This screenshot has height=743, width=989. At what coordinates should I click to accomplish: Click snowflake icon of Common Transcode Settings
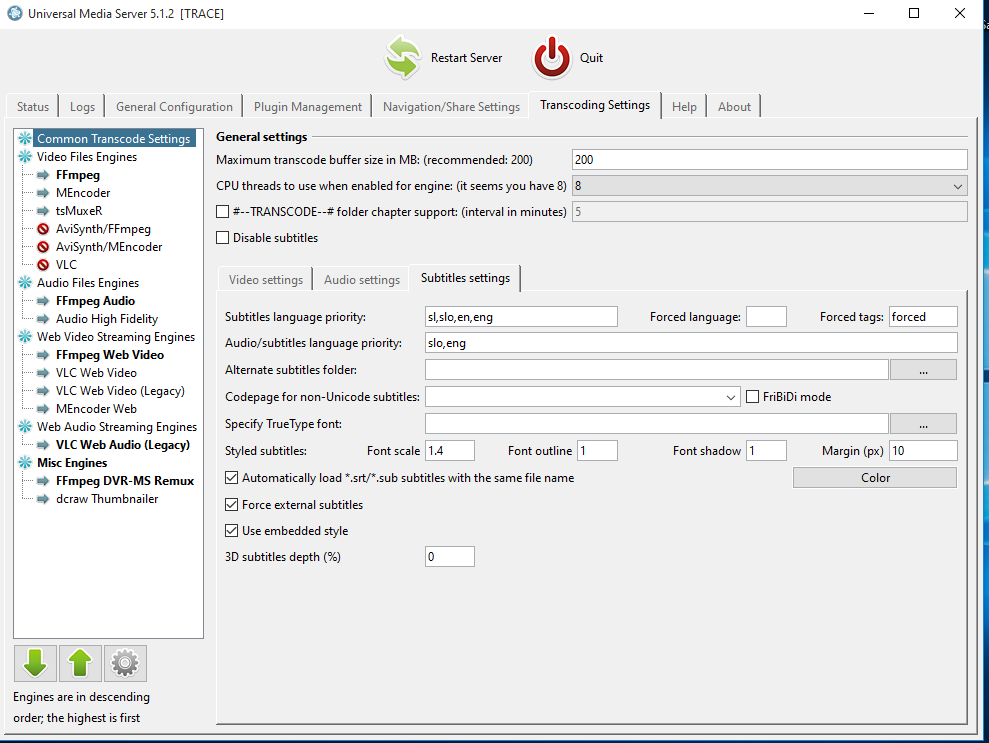click(x=25, y=138)
